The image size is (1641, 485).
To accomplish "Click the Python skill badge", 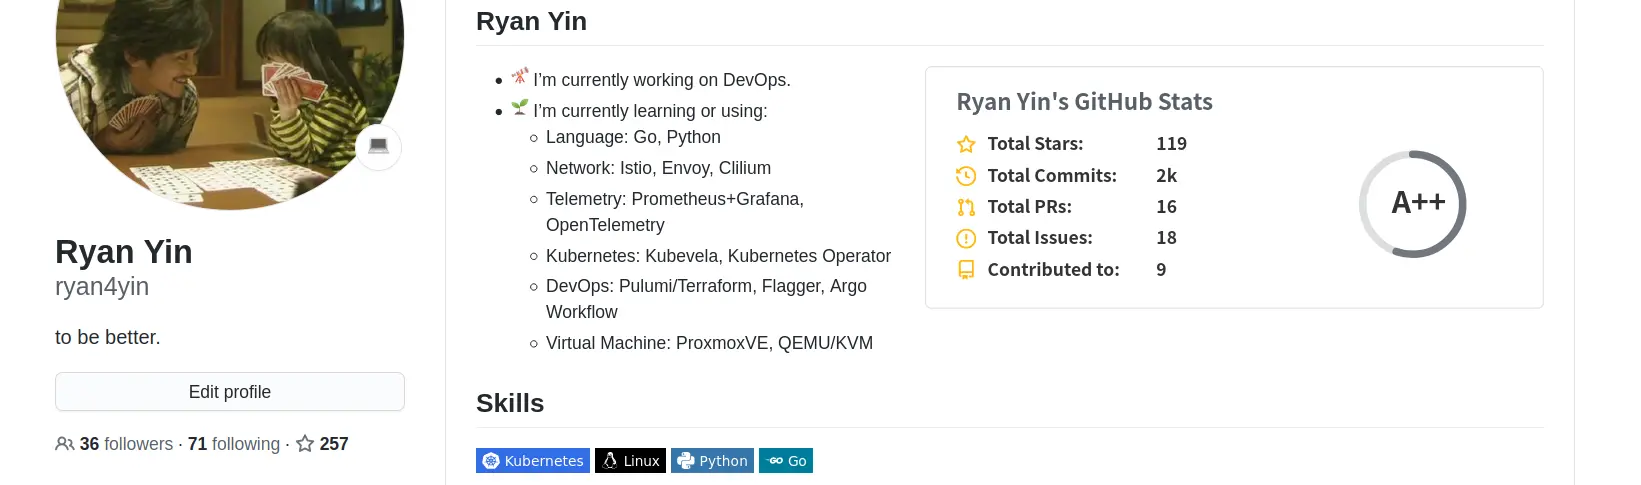I will 712,461.
